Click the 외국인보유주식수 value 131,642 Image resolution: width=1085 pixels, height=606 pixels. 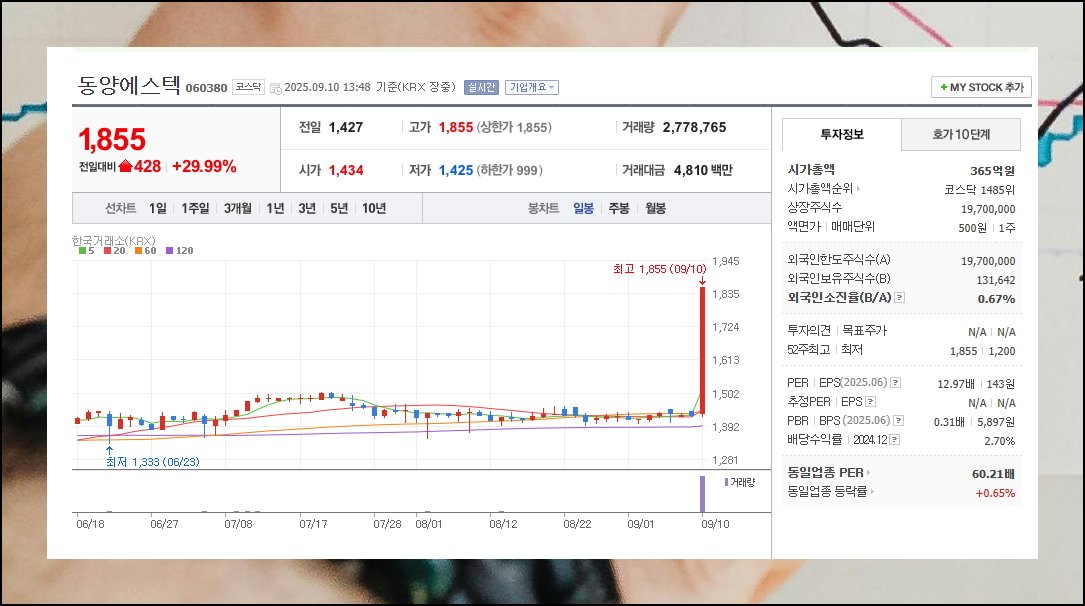(996, 280)
